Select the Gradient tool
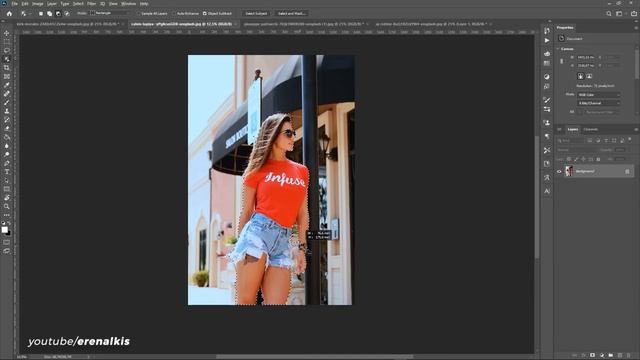The image size is (640, 360). click(7, 137)
